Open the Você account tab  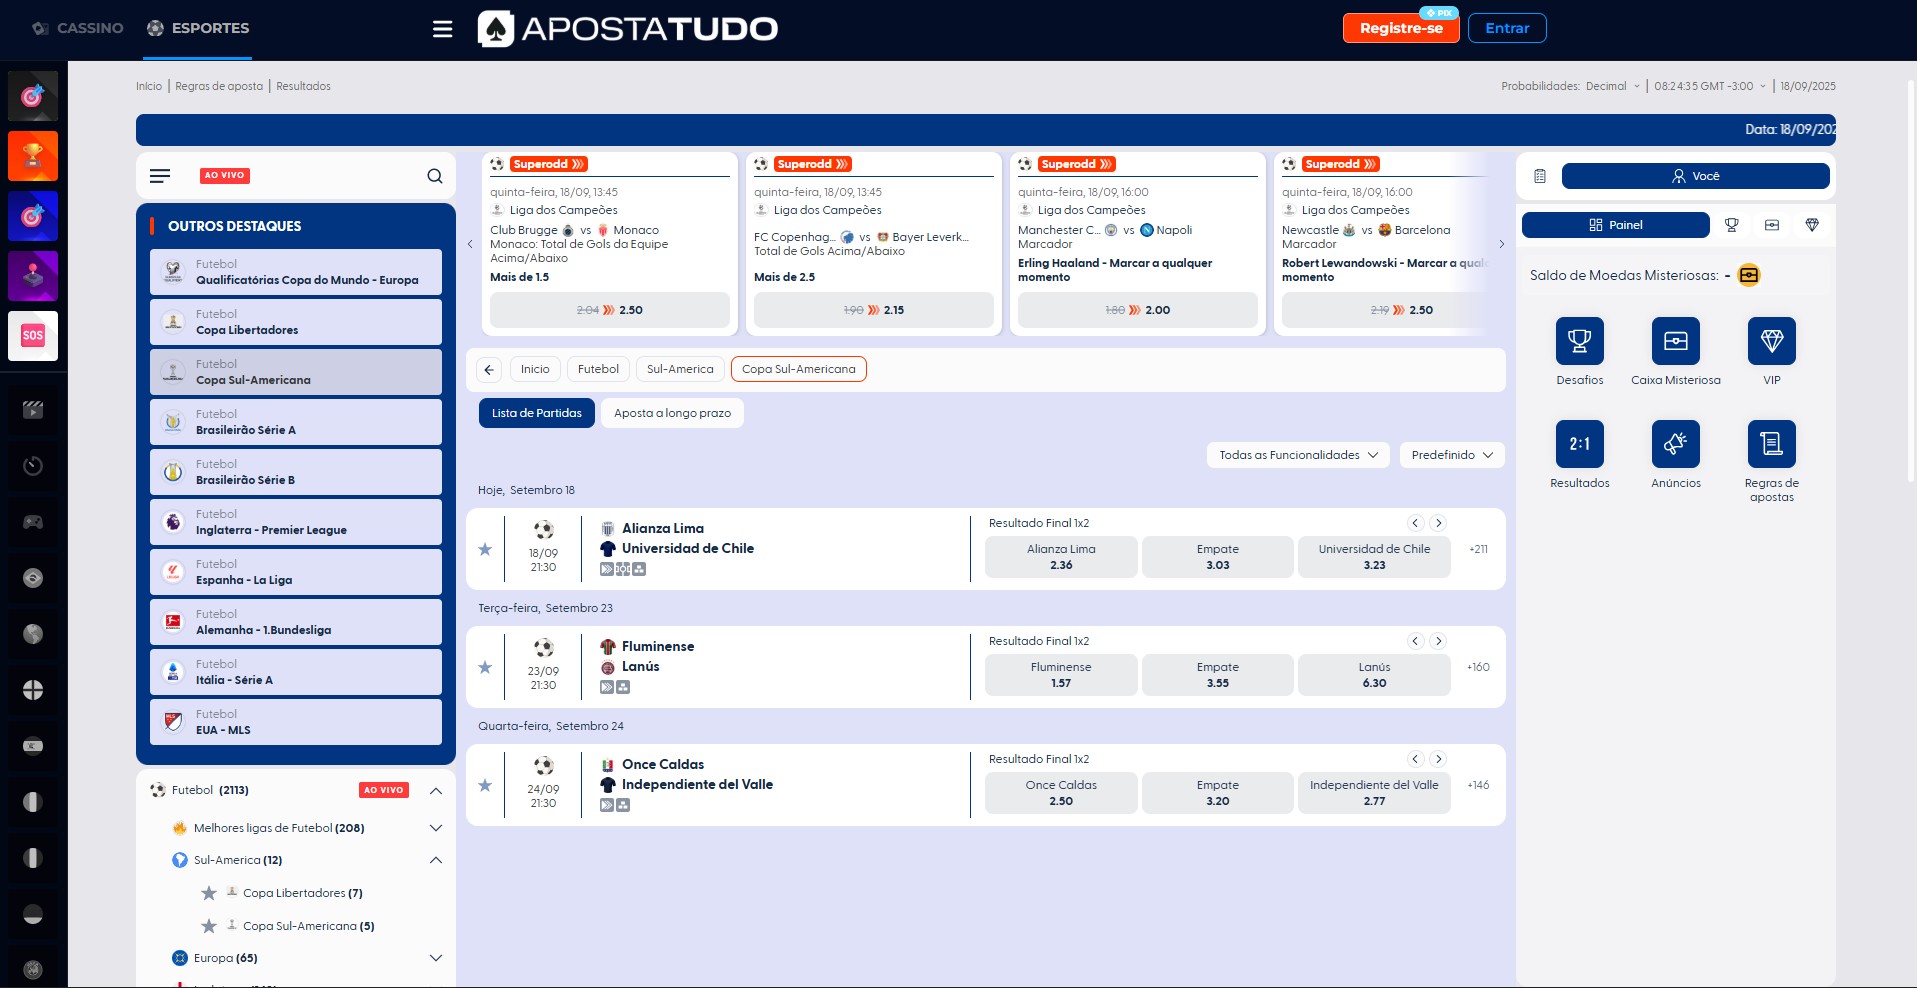1696,176
